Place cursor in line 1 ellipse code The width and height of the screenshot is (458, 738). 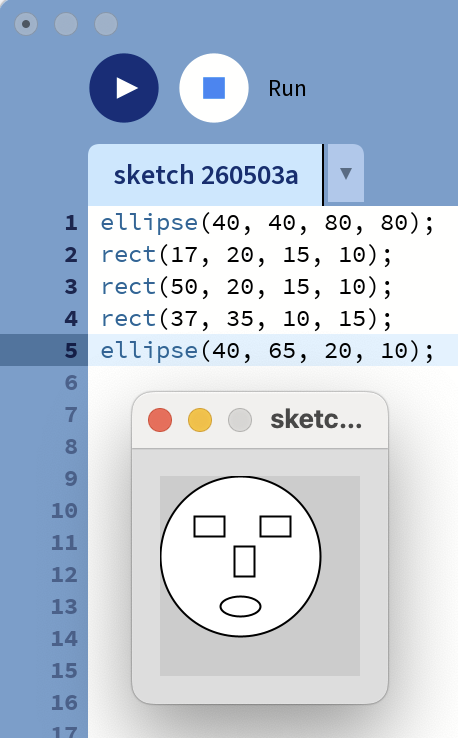[267, 223]
